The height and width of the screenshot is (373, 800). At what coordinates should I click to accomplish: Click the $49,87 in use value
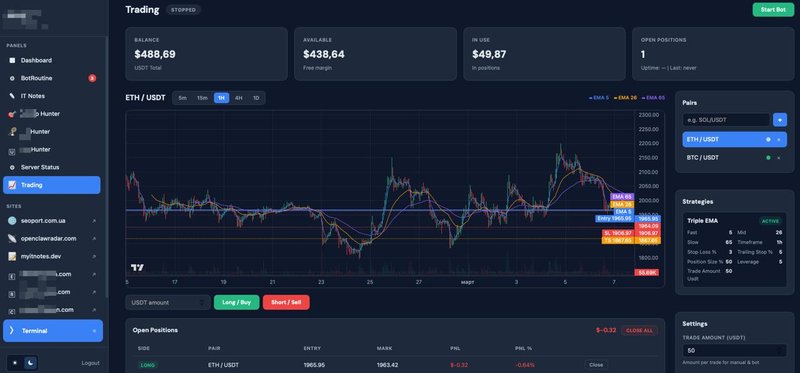(489, 54)
